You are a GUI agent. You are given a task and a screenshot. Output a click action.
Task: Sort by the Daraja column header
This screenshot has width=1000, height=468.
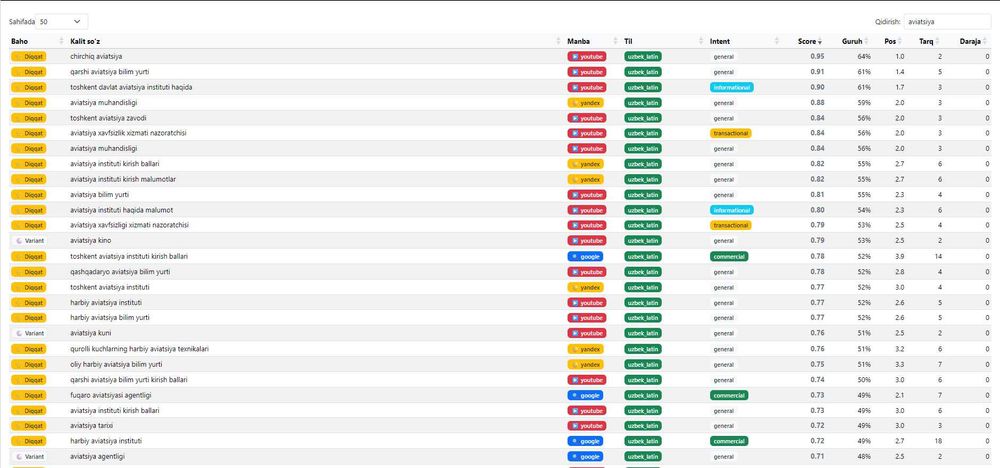coord(969,41)
